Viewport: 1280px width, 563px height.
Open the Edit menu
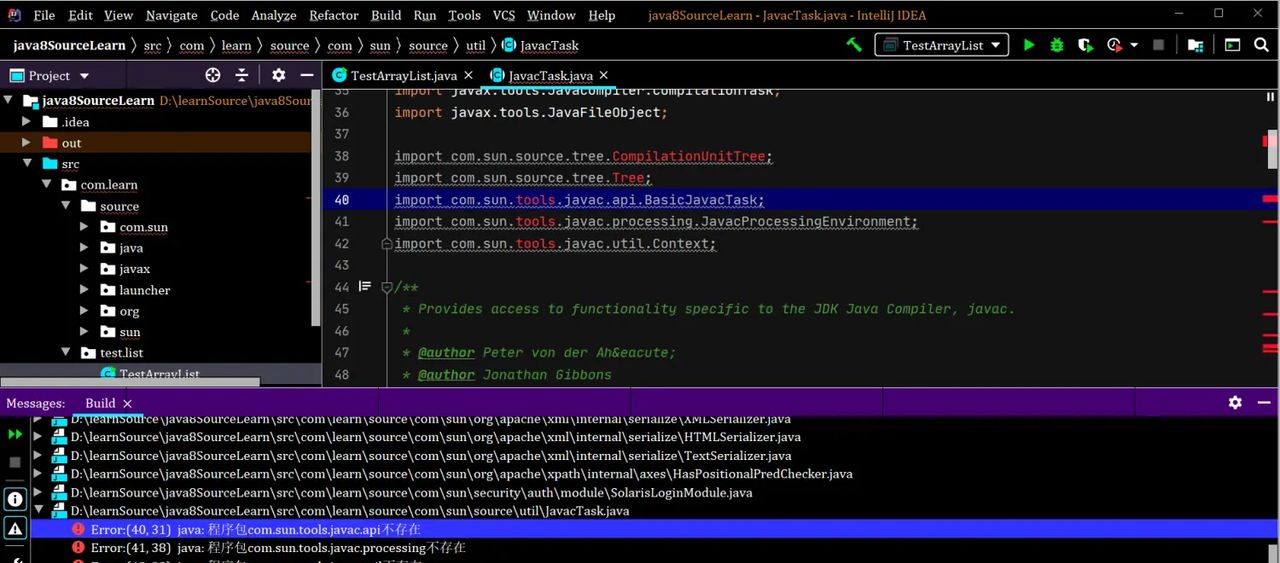click(x=81, y=15)
